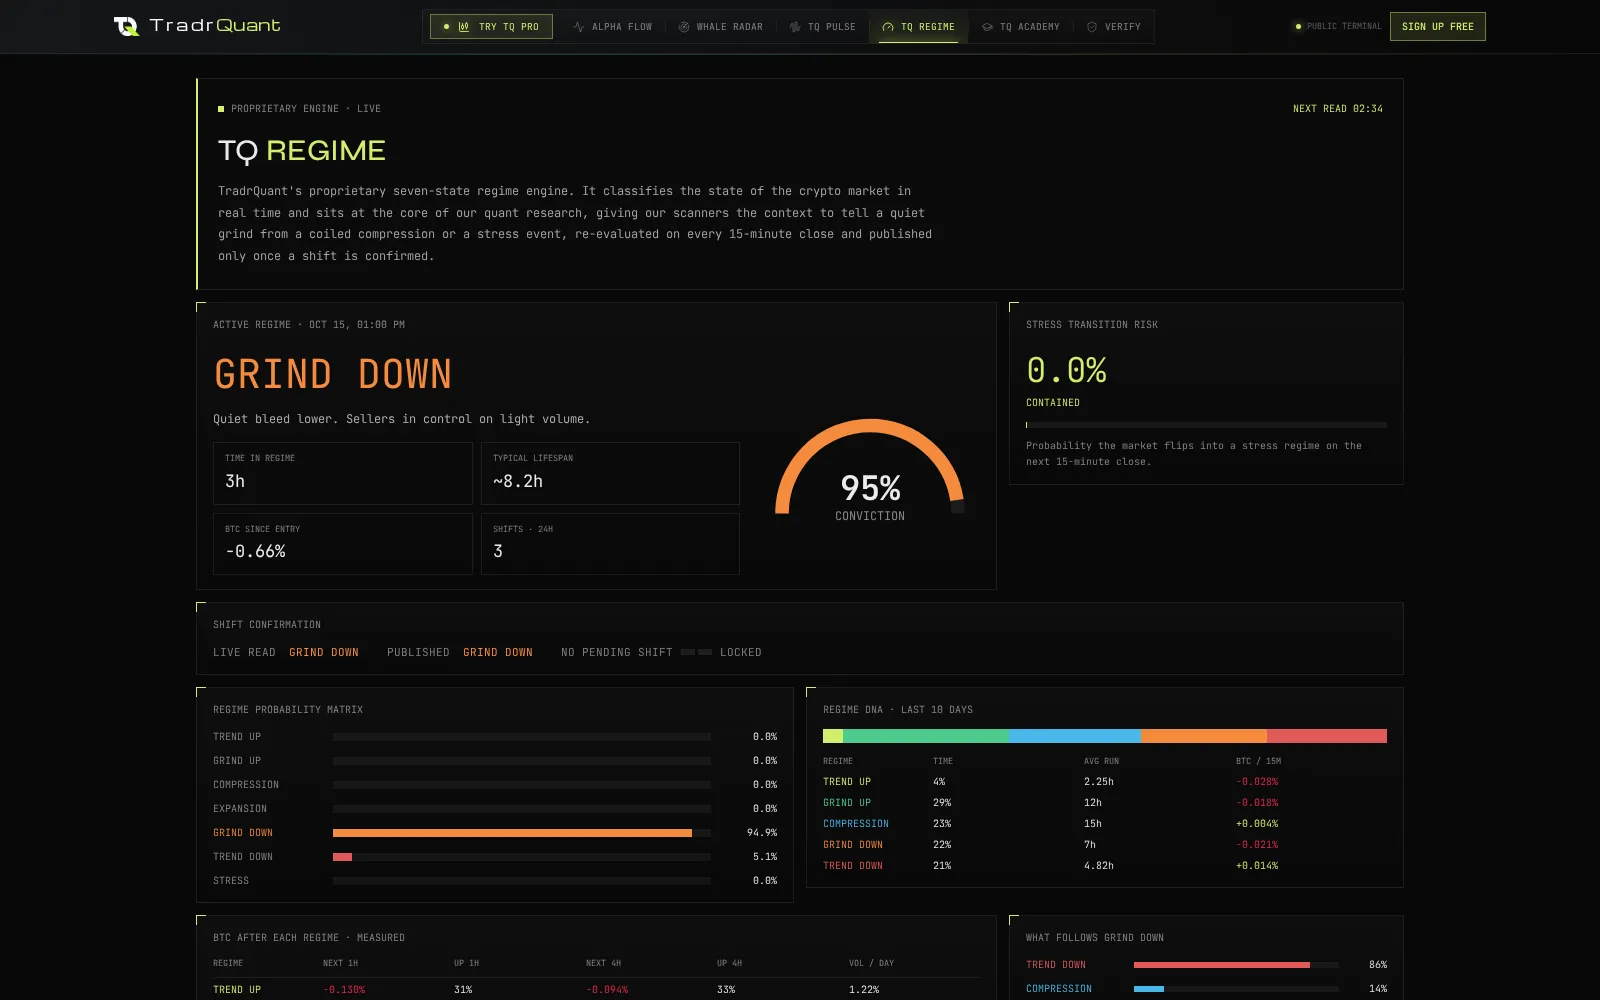The width and height of the screenshot is (1600, 1000).
Task: Click the Whale Radar icon
Action: 684,27
